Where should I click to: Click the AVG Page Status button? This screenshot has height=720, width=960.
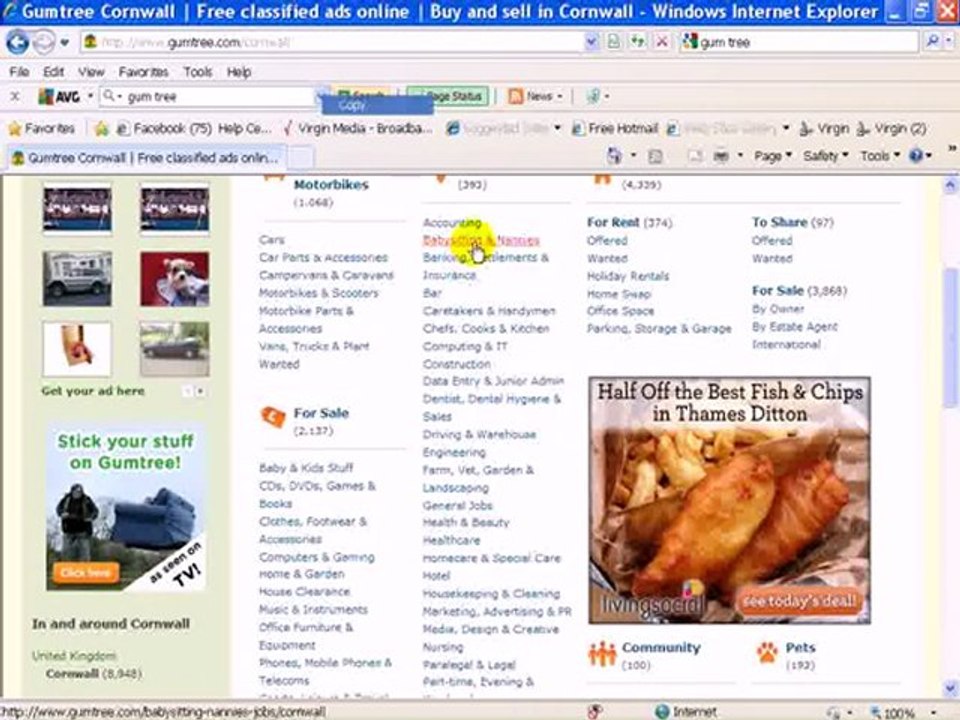click(x=448, y=96)
